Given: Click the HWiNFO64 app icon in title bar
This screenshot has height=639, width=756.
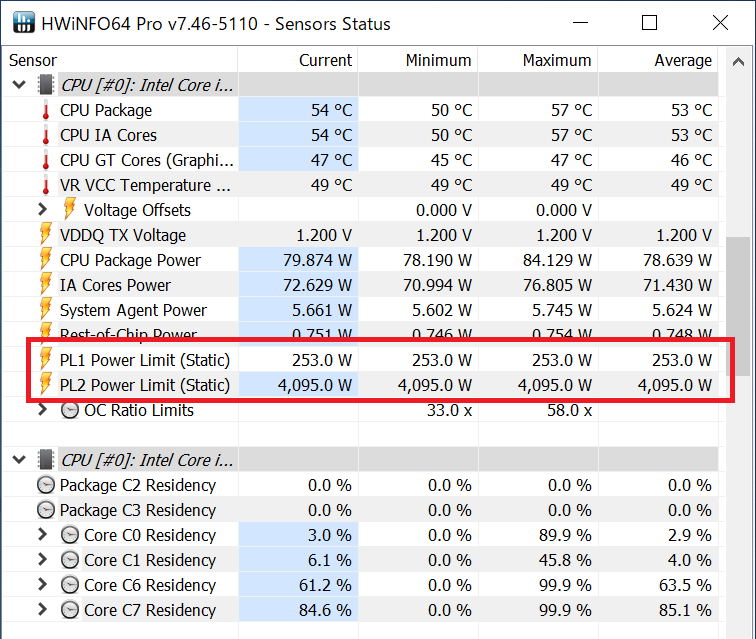Looking at the screenshot, I should click(x=22, y=23).
